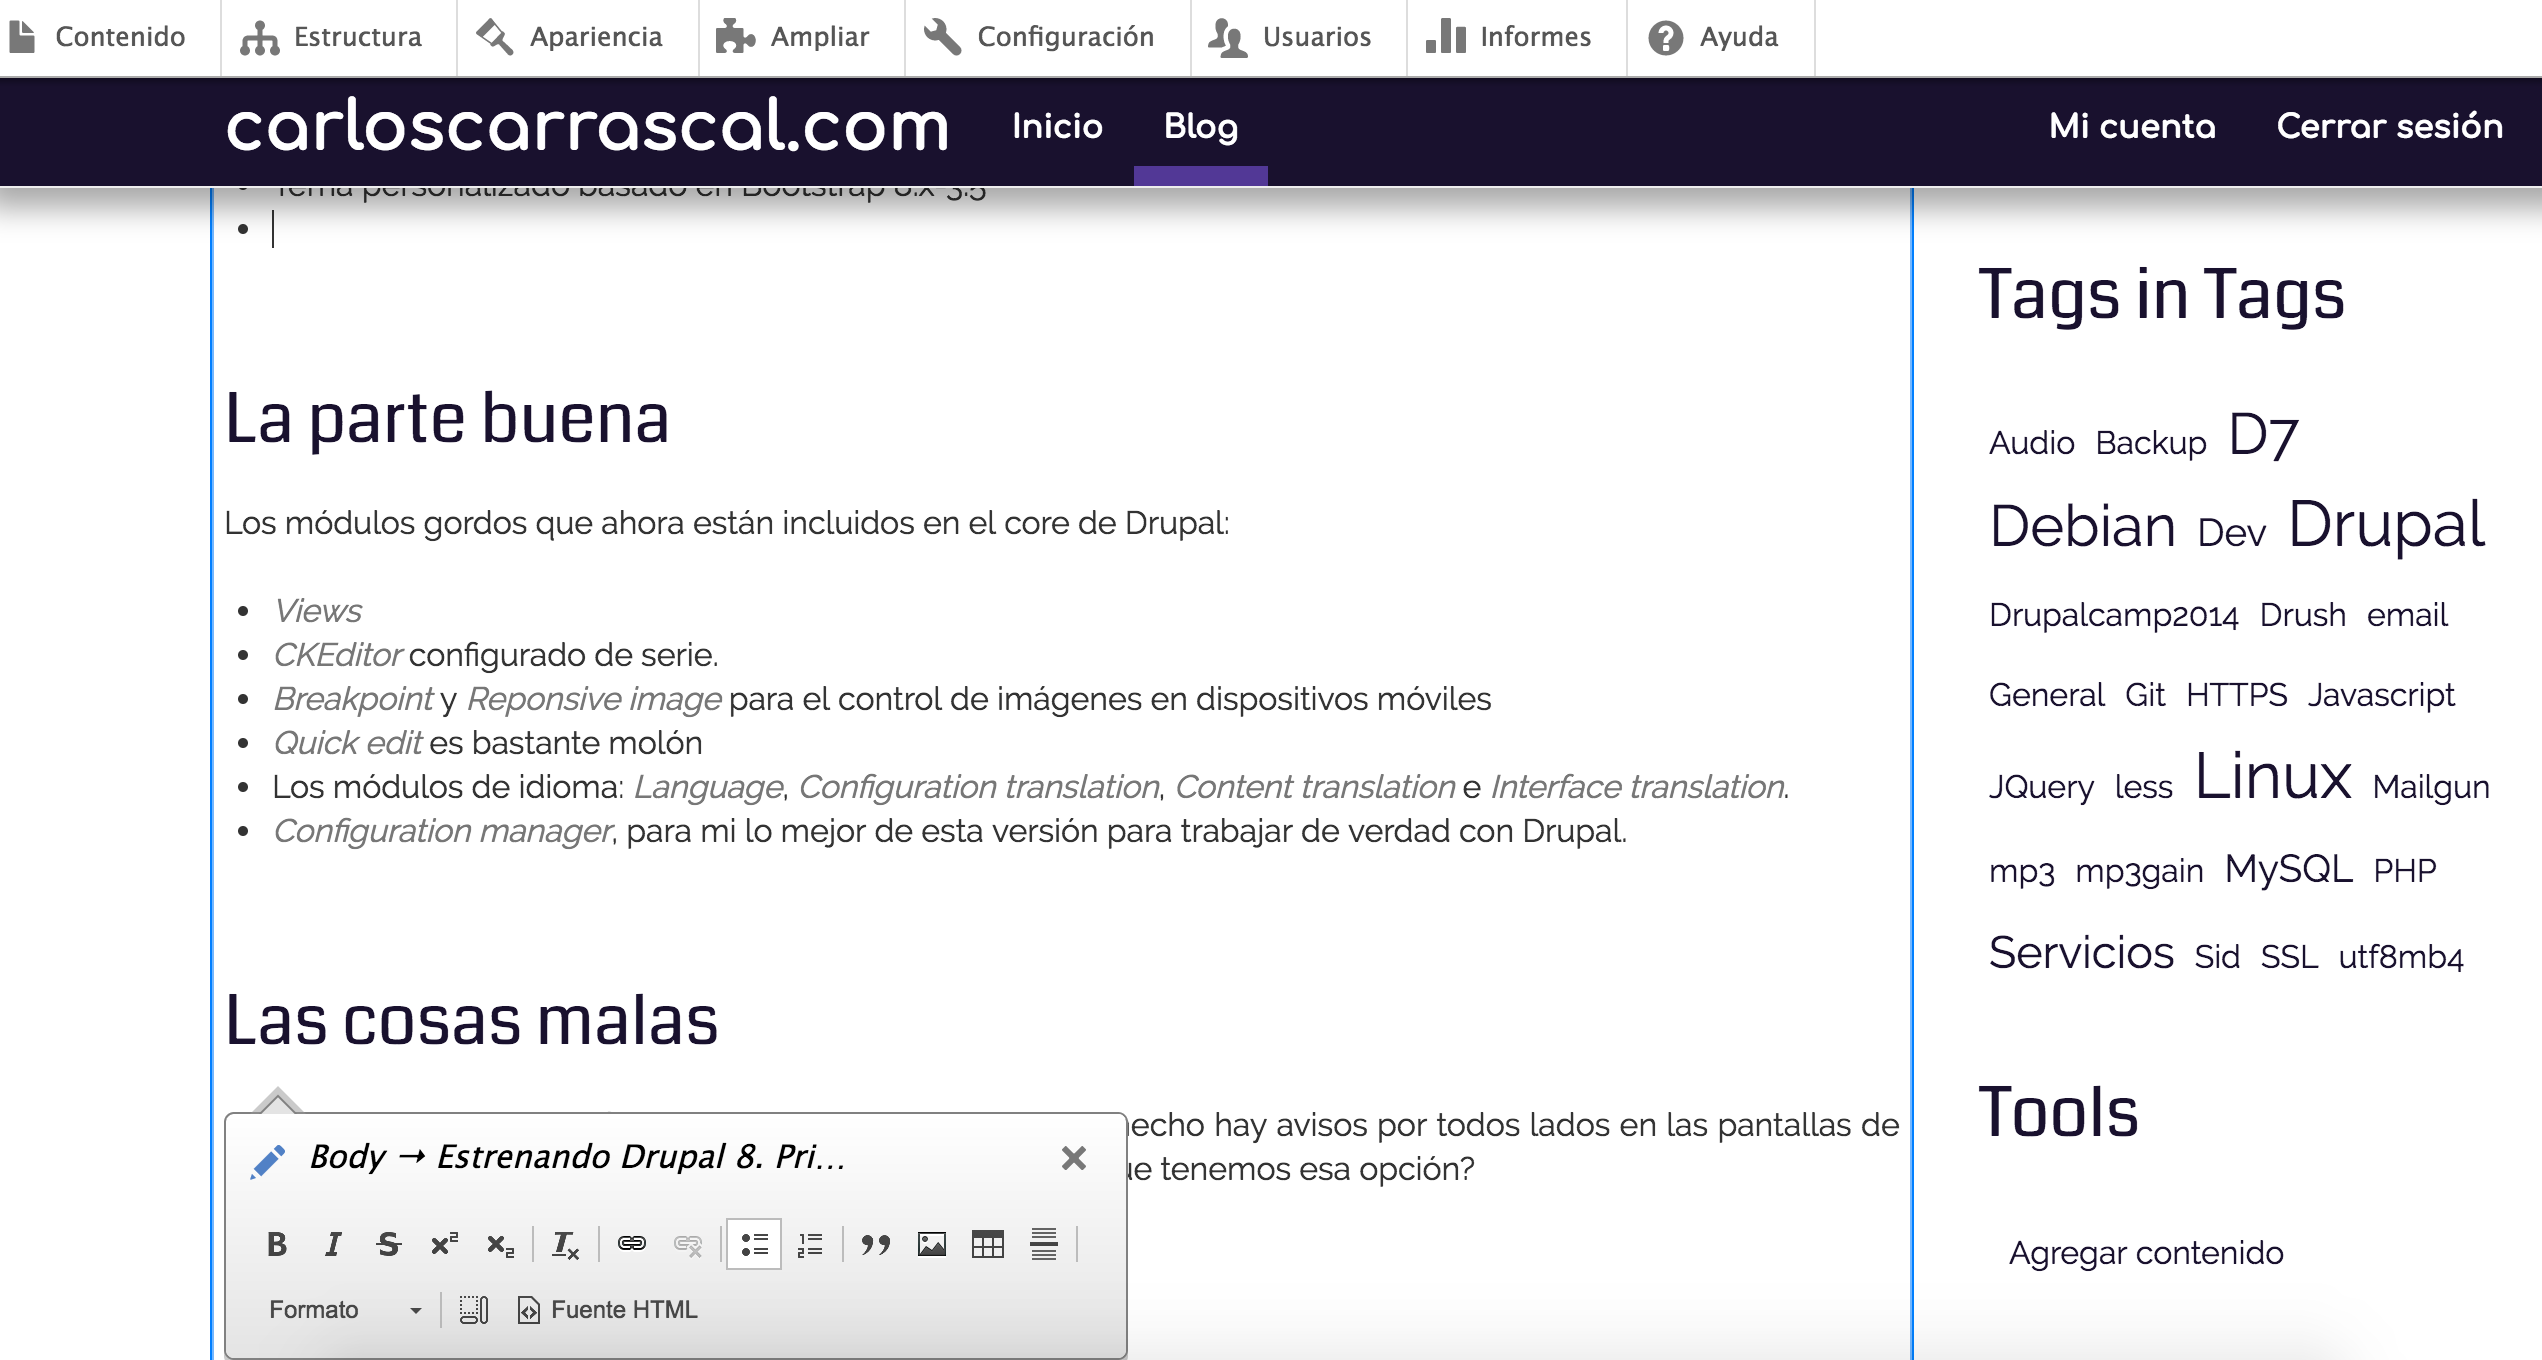The width and height of the screenshot is (2542, 1360).
Task: Select the Drupalcamp2014 tag
Action: pyautogui.click(x=2113, y=615)
